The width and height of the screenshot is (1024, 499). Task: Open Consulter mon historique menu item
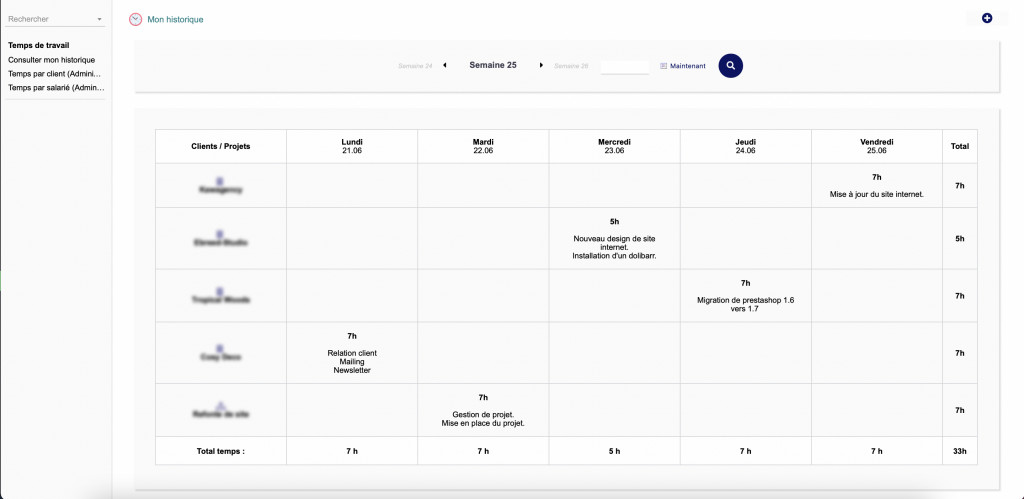pos(52,60)
